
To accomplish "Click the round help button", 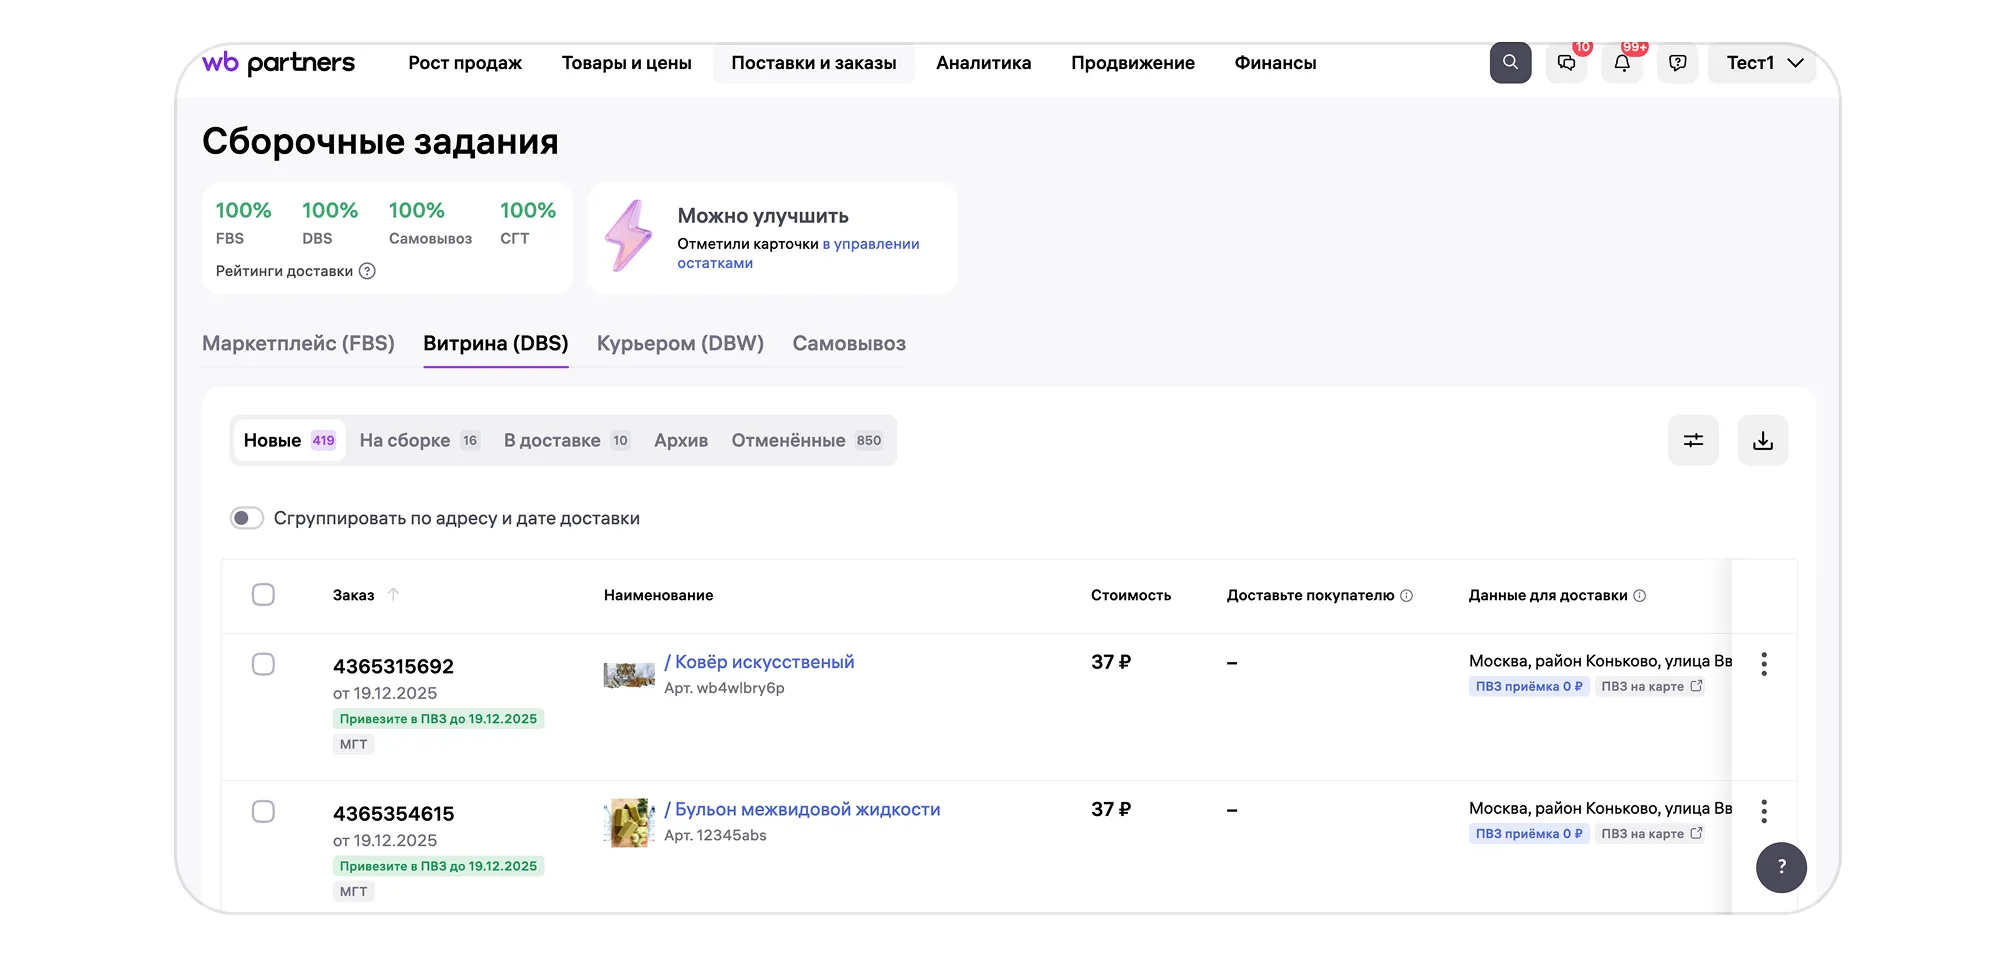I will 1781,867.
